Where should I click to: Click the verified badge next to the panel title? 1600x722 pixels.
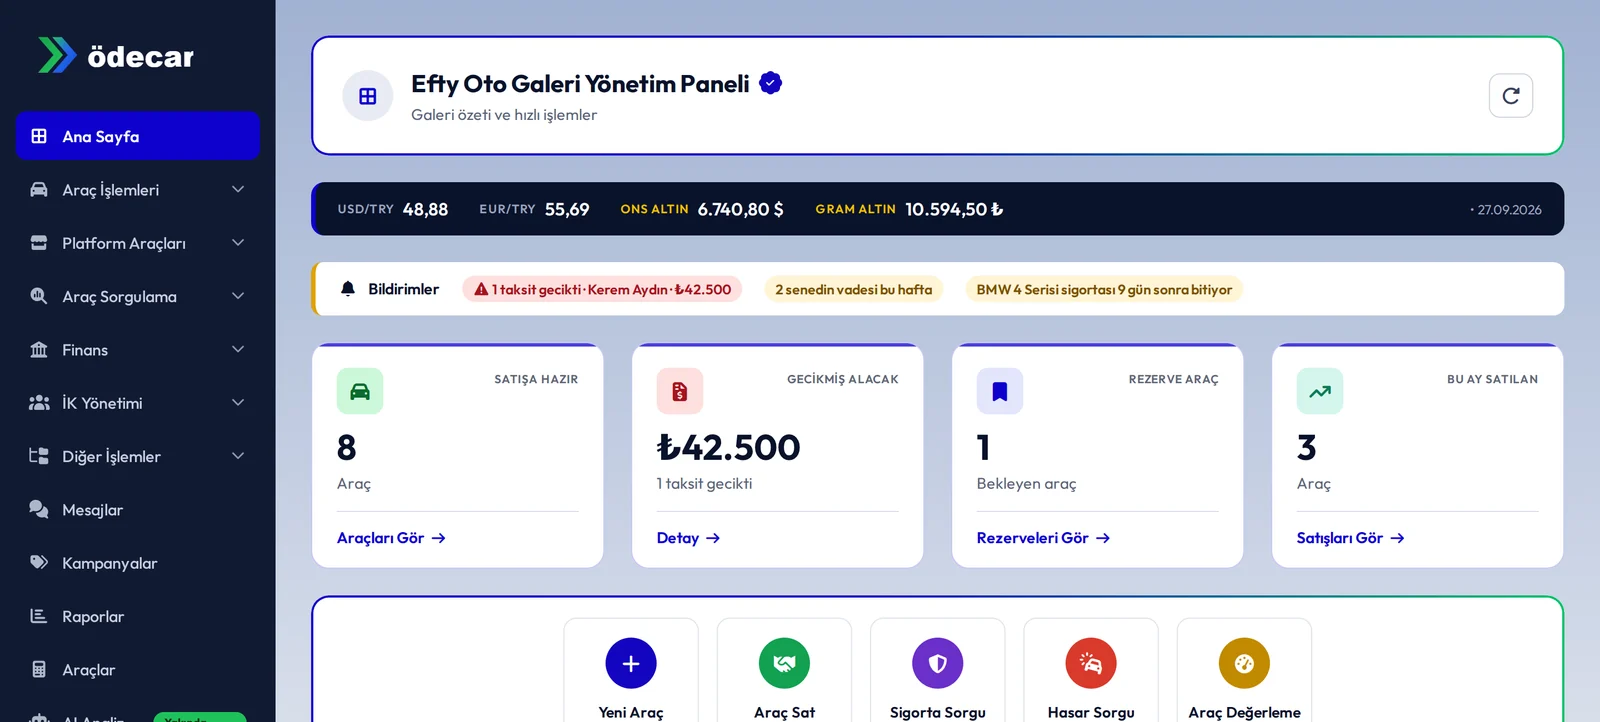pos(770,83)
